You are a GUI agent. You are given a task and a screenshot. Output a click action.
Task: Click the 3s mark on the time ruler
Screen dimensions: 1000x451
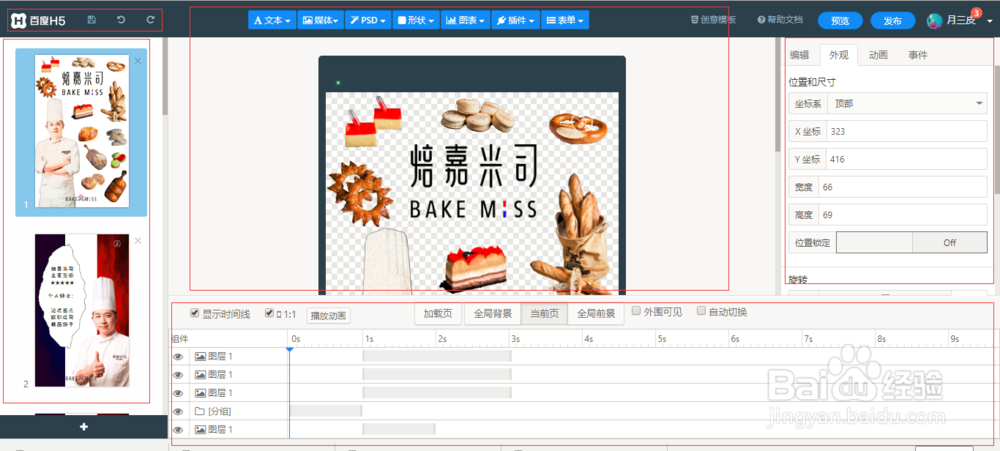click(x=513, y=339)
